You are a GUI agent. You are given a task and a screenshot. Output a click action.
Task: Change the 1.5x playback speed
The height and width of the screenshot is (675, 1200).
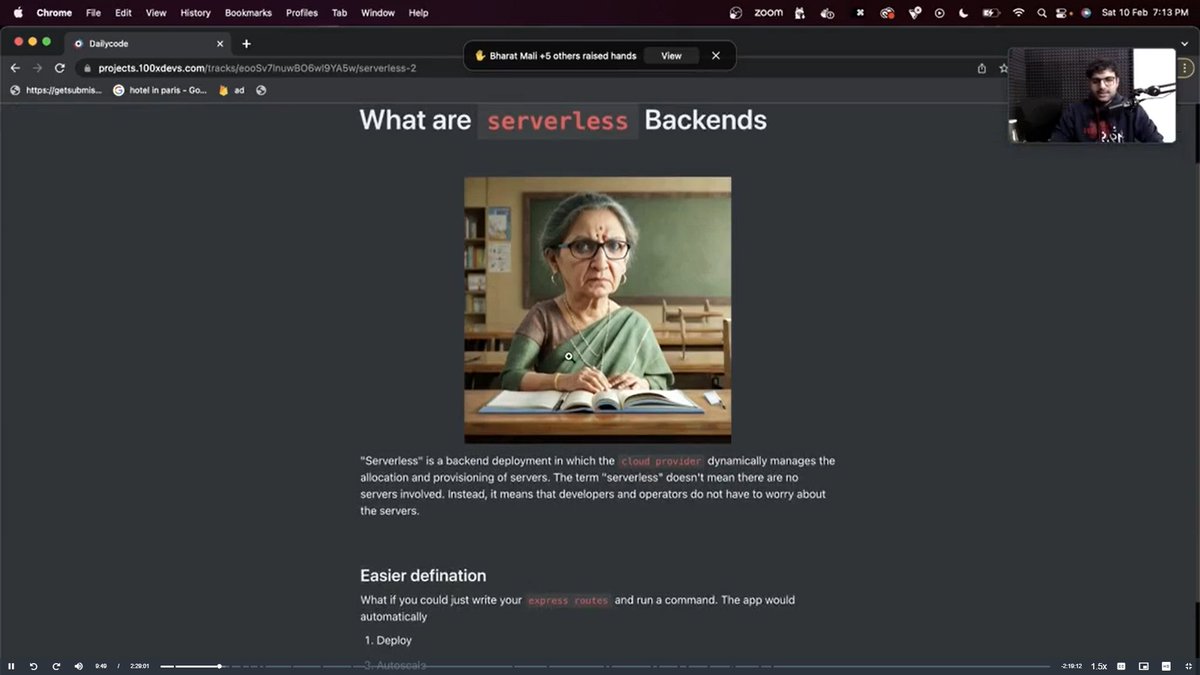click(x=1098, y=666)
